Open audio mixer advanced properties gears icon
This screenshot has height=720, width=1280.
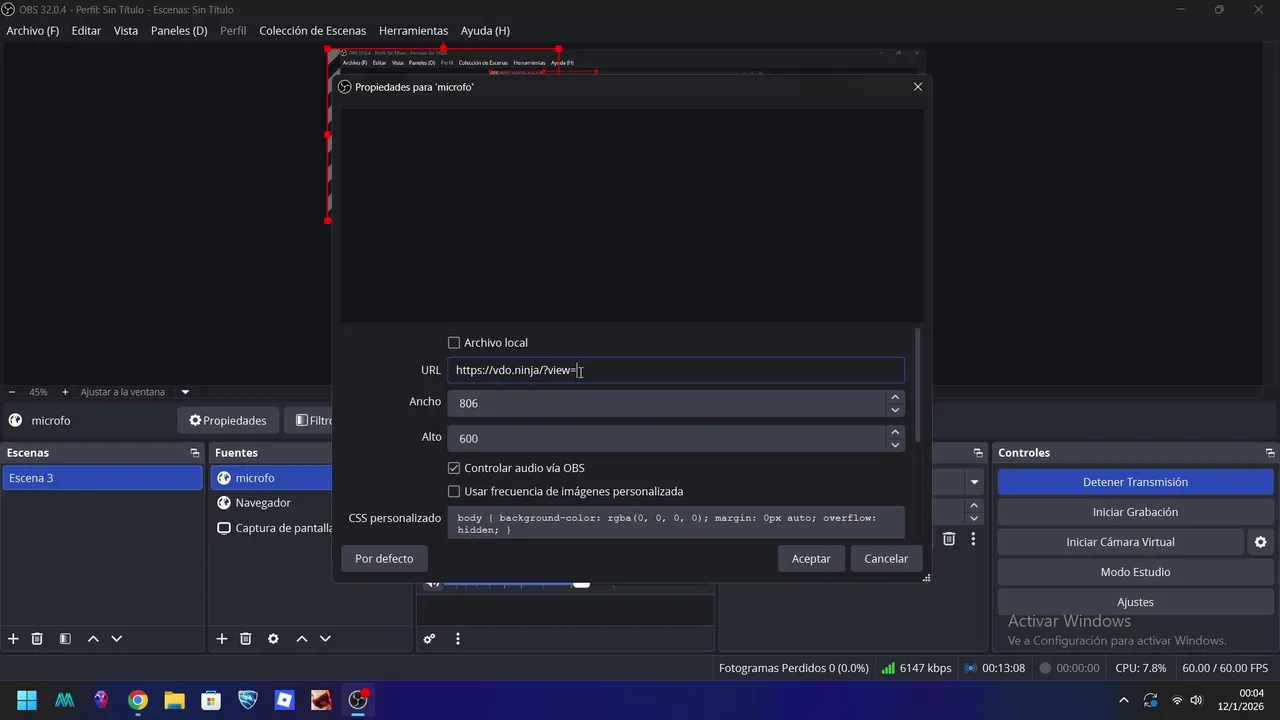click(429, 639)
